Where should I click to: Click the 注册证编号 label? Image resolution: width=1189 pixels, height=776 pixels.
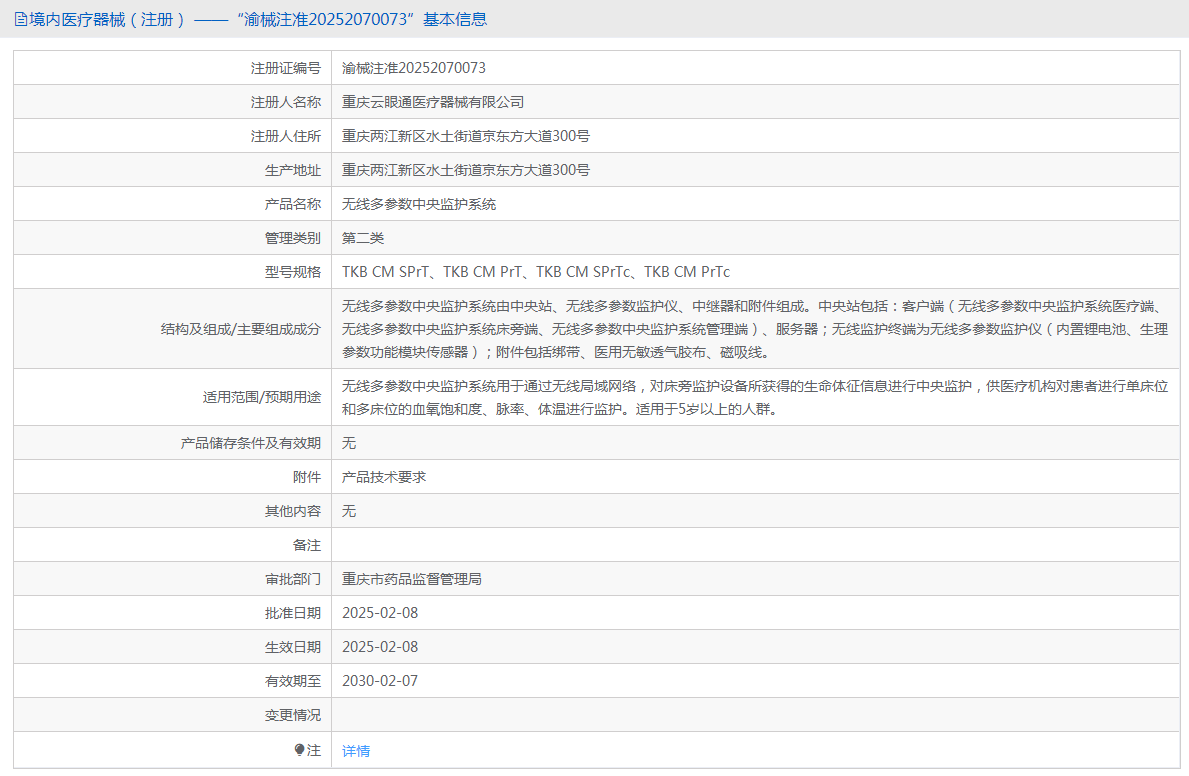pyautogui.click(x=286, y=68)
